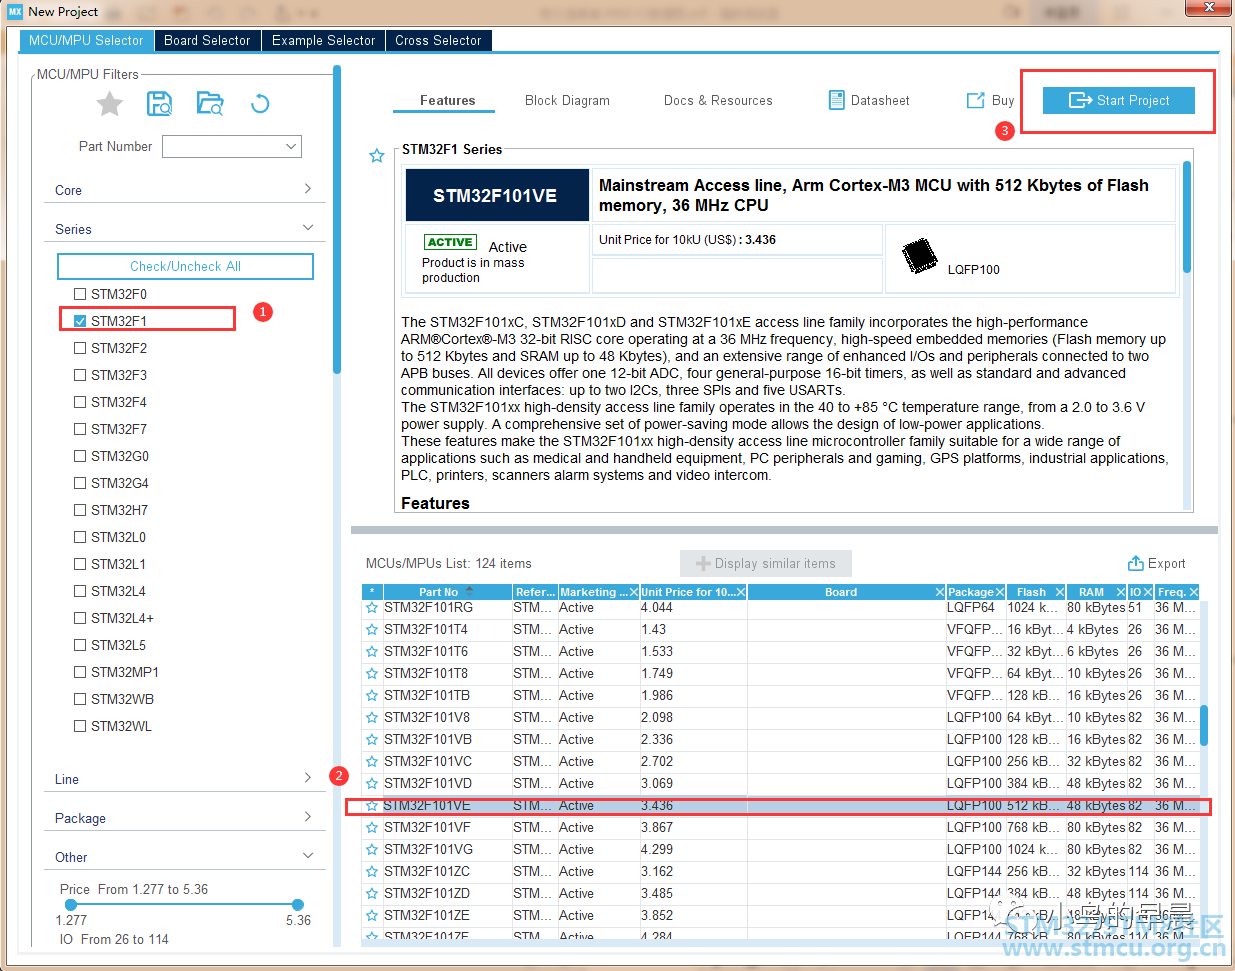Load a saved search filter
Screen dimensions: 1235x971
pyautogui.click(x=210, y=103)
